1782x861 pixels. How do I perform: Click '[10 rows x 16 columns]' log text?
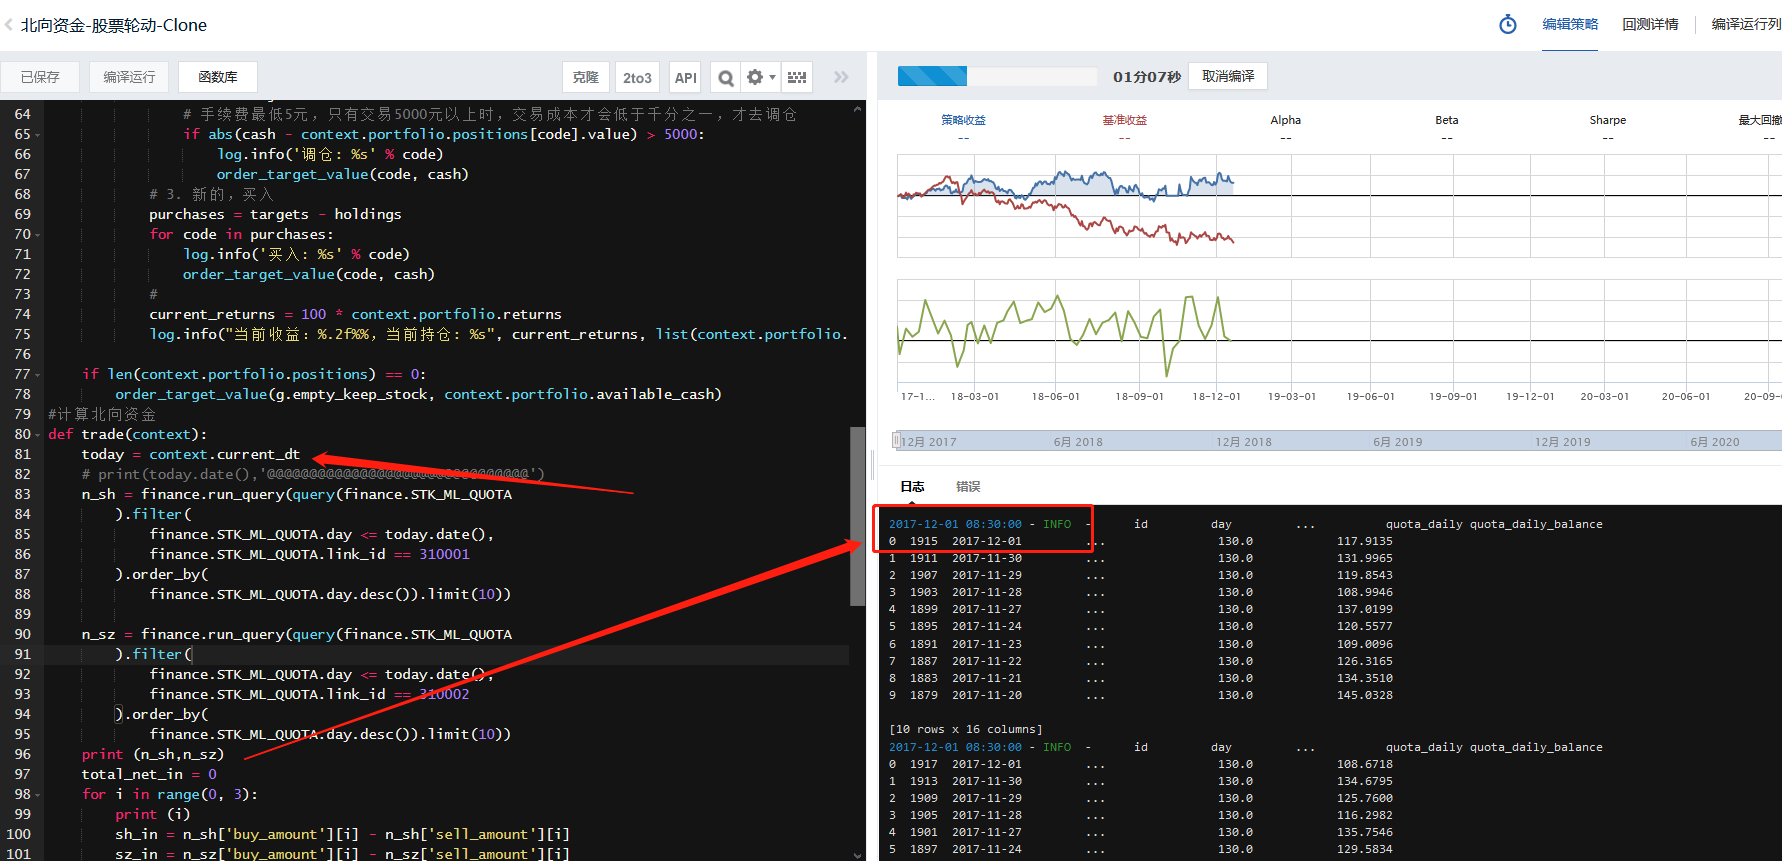(x=966, y=729)
